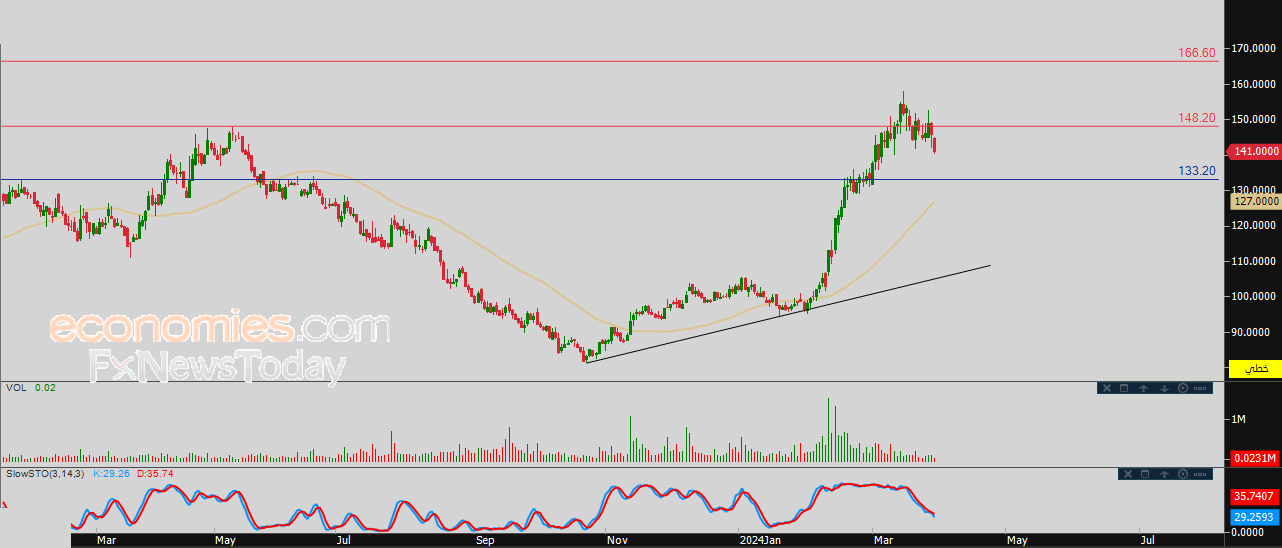Open VOL indicator settings gear
Viewport: 1282px width, 548px height.
[1183, 388]
